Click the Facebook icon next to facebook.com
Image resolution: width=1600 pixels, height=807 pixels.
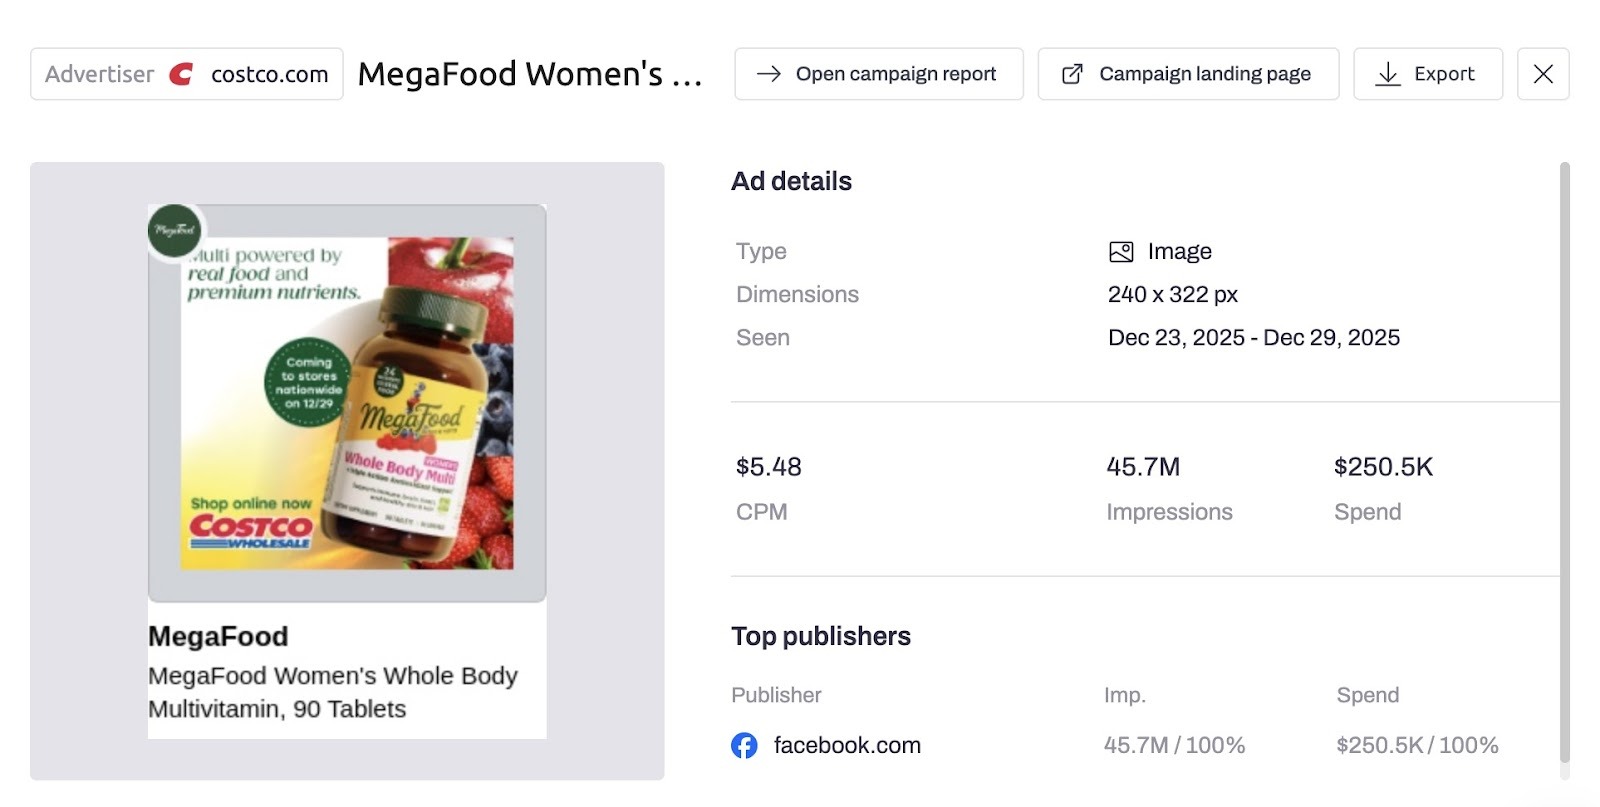pos(744,745)
